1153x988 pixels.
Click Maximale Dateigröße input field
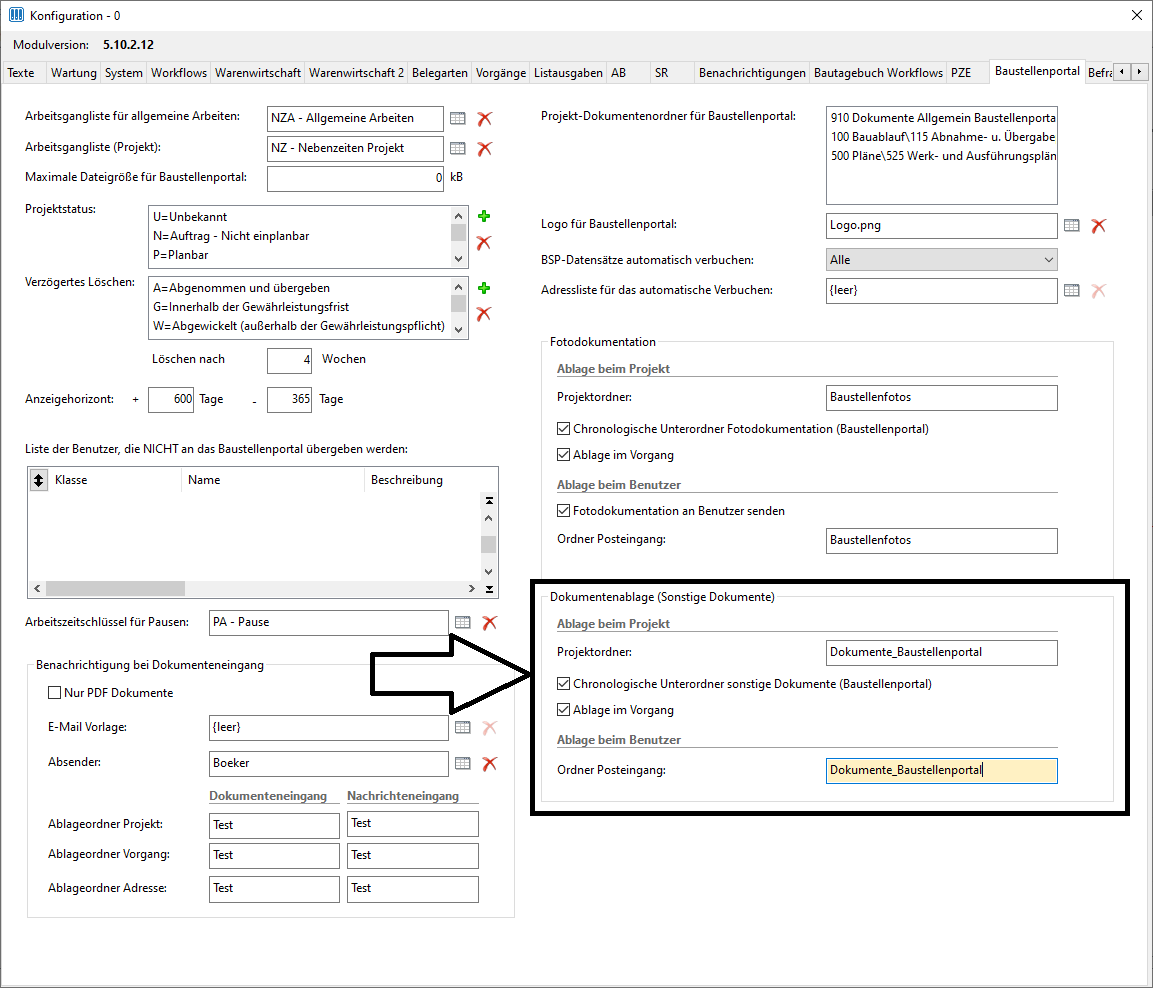(355, 178)
